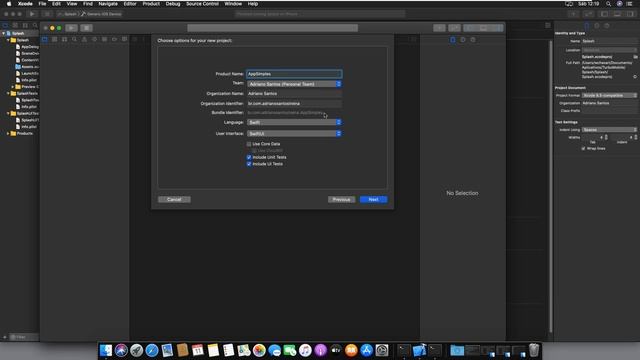Open the Issue navigator warning icon in front window
640x360 pixels.
pos(84,39)
